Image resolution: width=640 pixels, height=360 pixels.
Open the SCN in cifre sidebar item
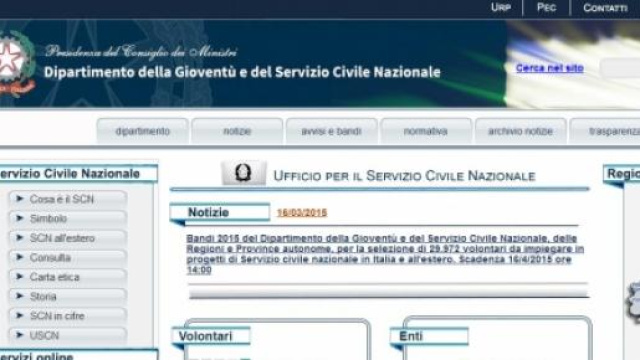pyautogui.click(x=68, y=316)
